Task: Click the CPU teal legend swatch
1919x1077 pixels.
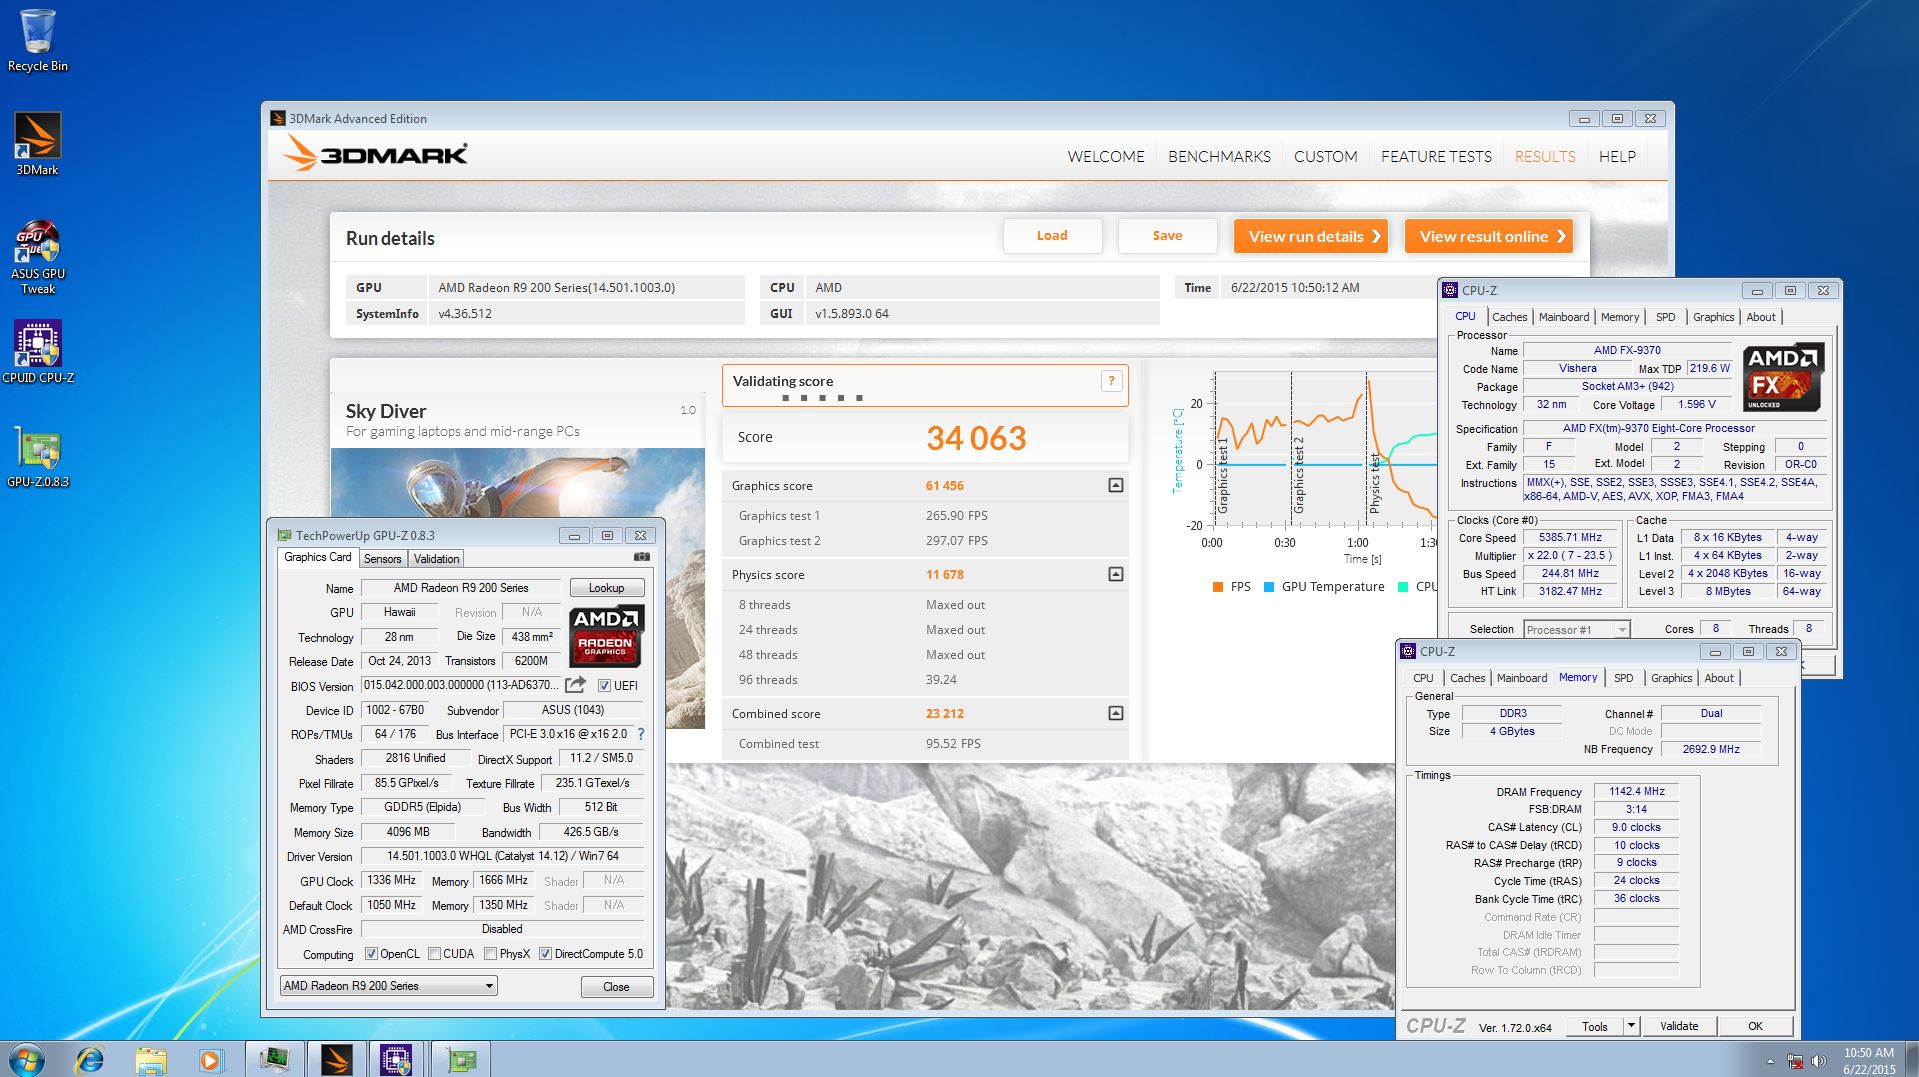Action: [1403, 587]
